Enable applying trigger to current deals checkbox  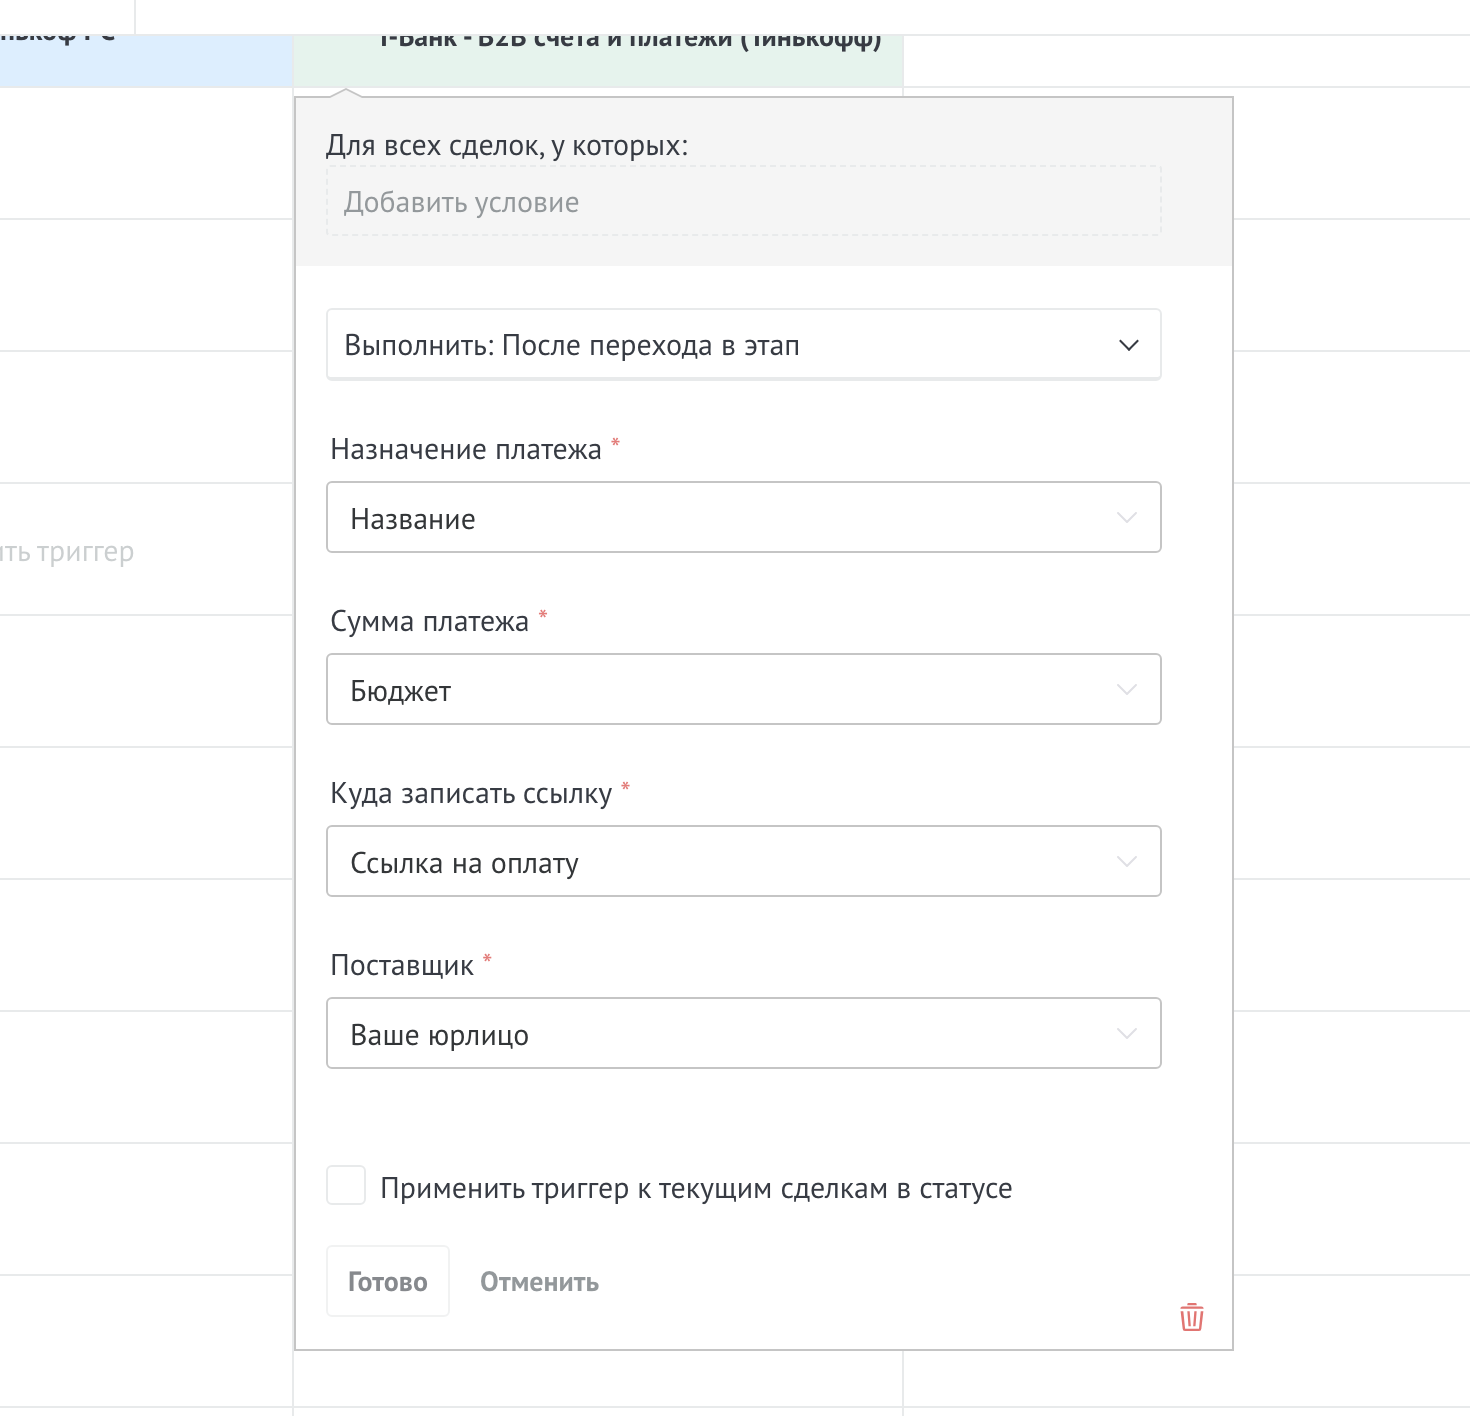(346, 1186)
